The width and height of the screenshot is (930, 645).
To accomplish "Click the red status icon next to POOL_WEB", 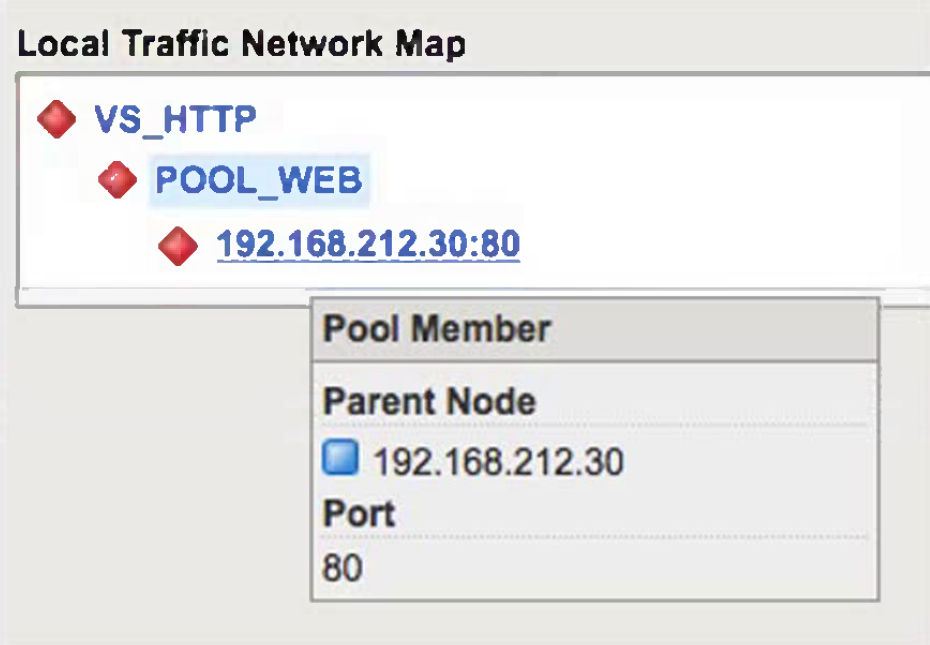I will click(x=118, y=181).
